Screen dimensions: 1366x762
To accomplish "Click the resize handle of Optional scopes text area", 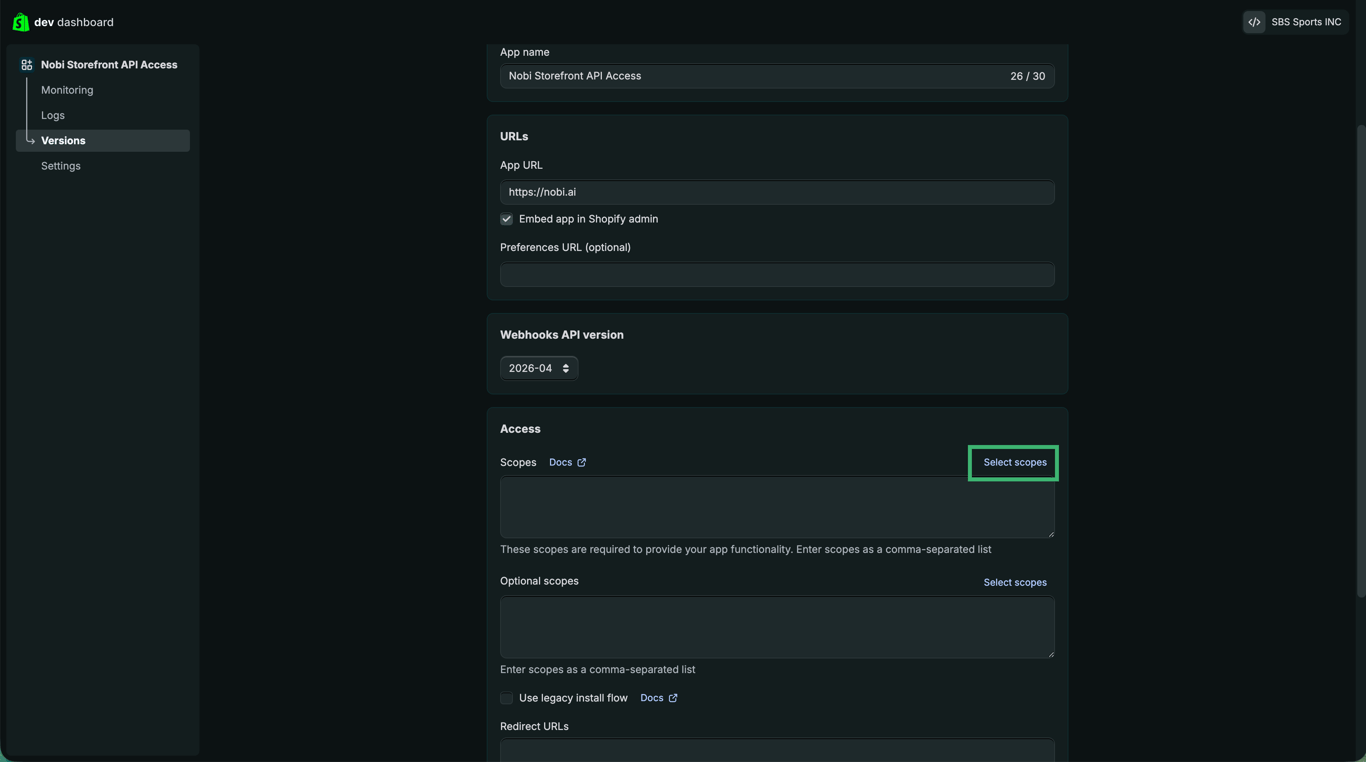I will pos(1050,653).
